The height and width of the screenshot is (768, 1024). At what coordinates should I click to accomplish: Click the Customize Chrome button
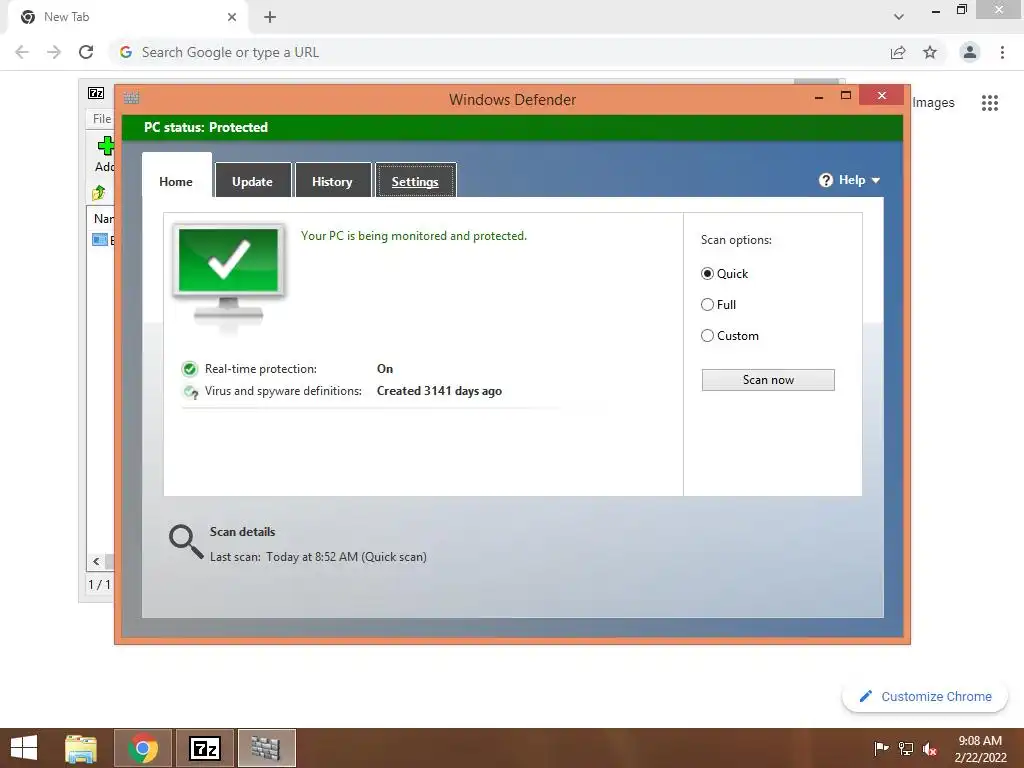tap(925, 696)
